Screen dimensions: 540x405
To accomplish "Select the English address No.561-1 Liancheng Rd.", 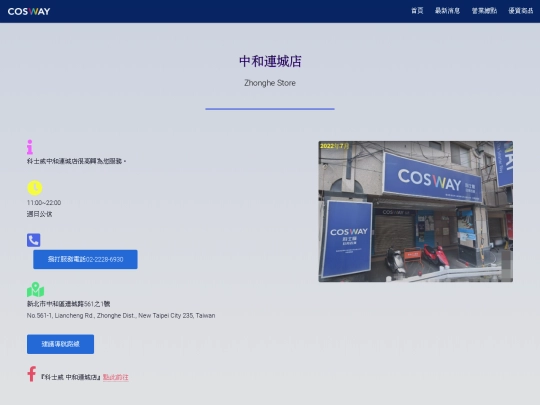I will click(x=121, y=315).
